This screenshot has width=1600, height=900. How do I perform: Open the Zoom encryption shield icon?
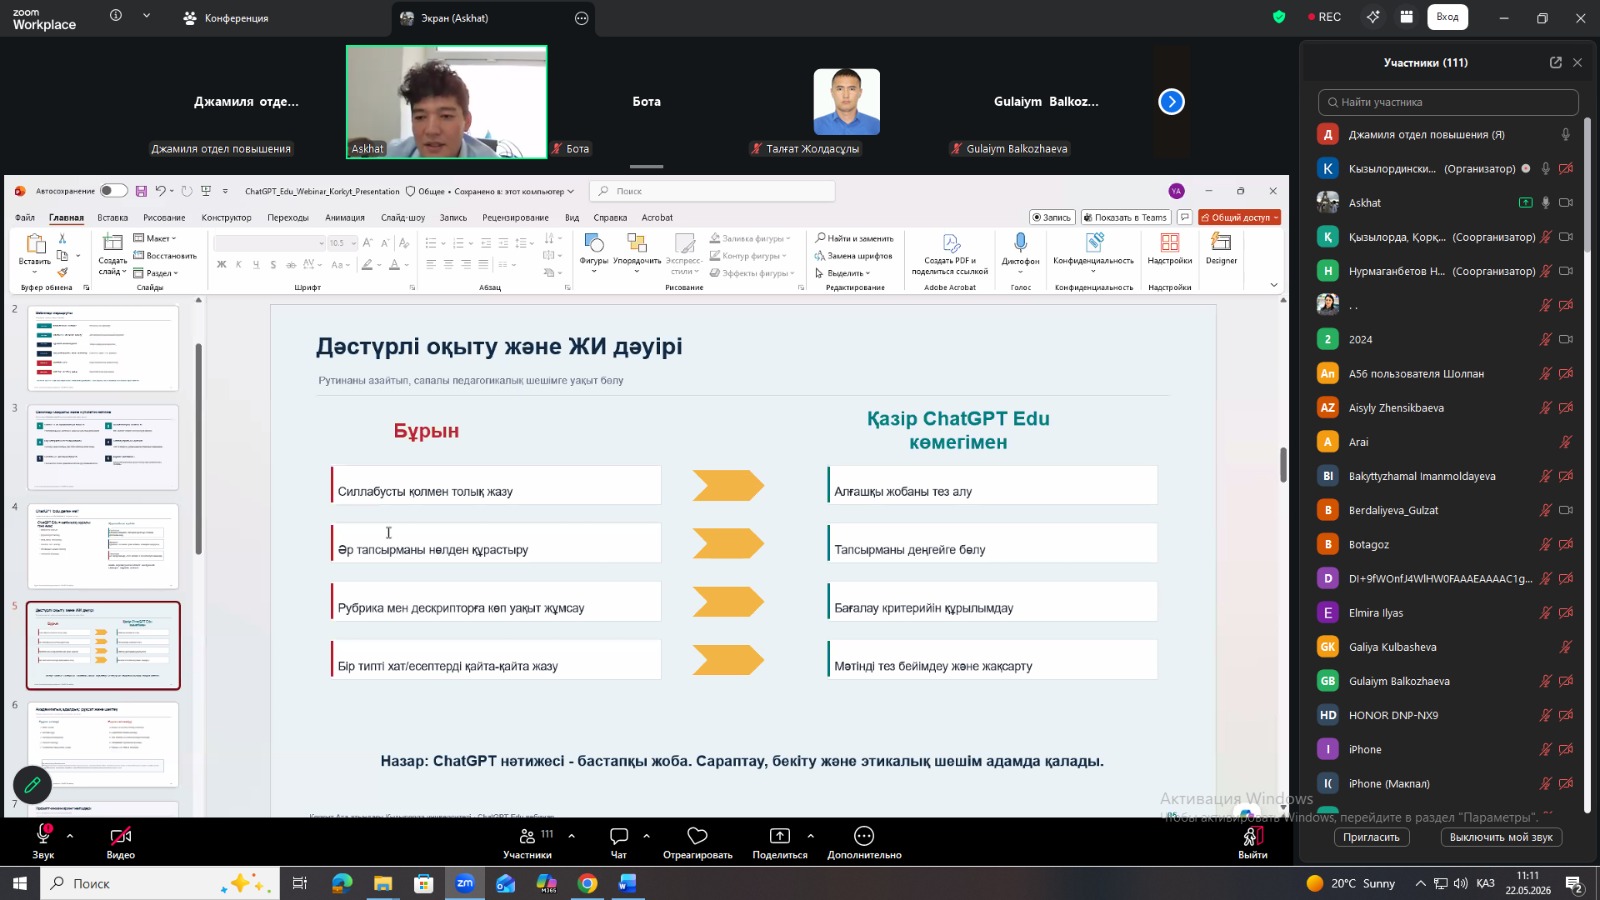[1278, 17]
